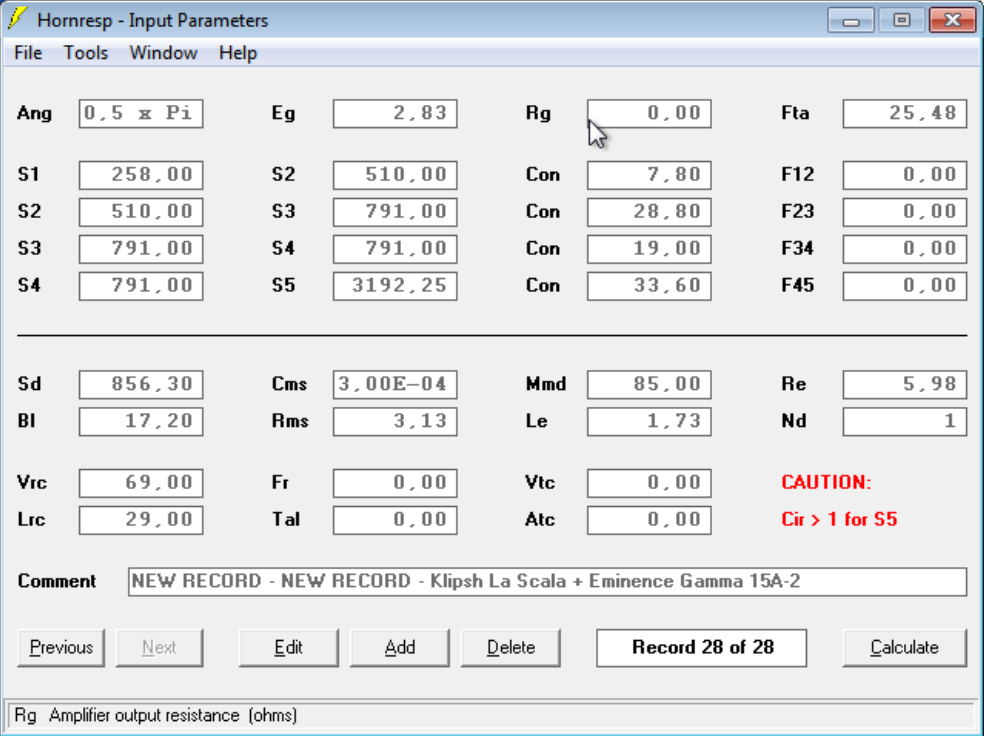Delete the current record
Viewport: 984px width, 736px height.
pyautogui.click(x=511, y=648)
